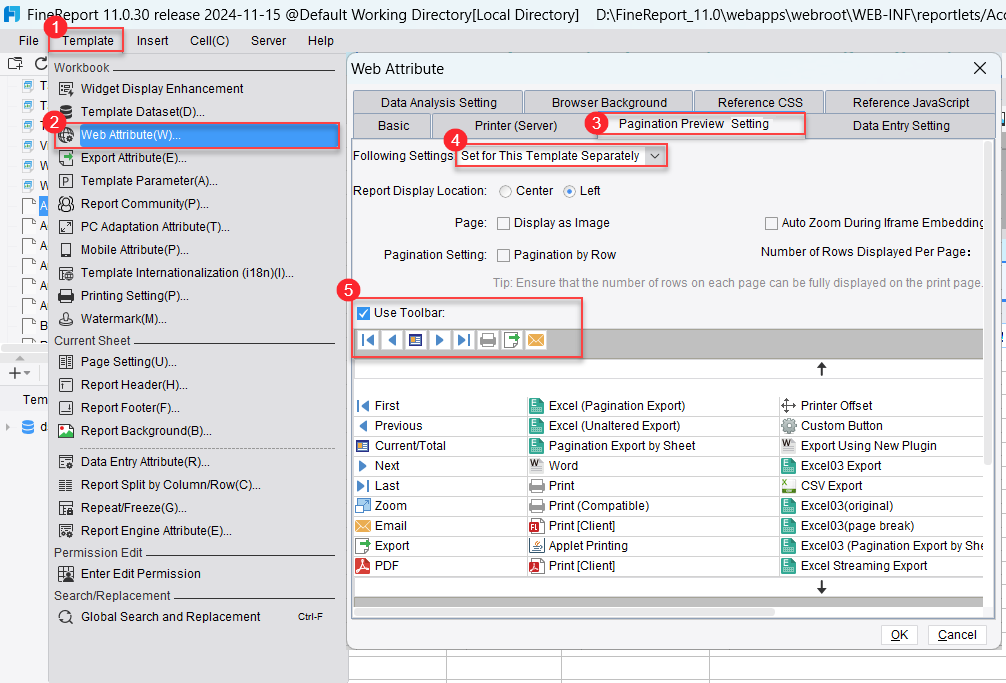
Task: Click the Email icon in toolbar preview
Action: click(x=536, y=340)
